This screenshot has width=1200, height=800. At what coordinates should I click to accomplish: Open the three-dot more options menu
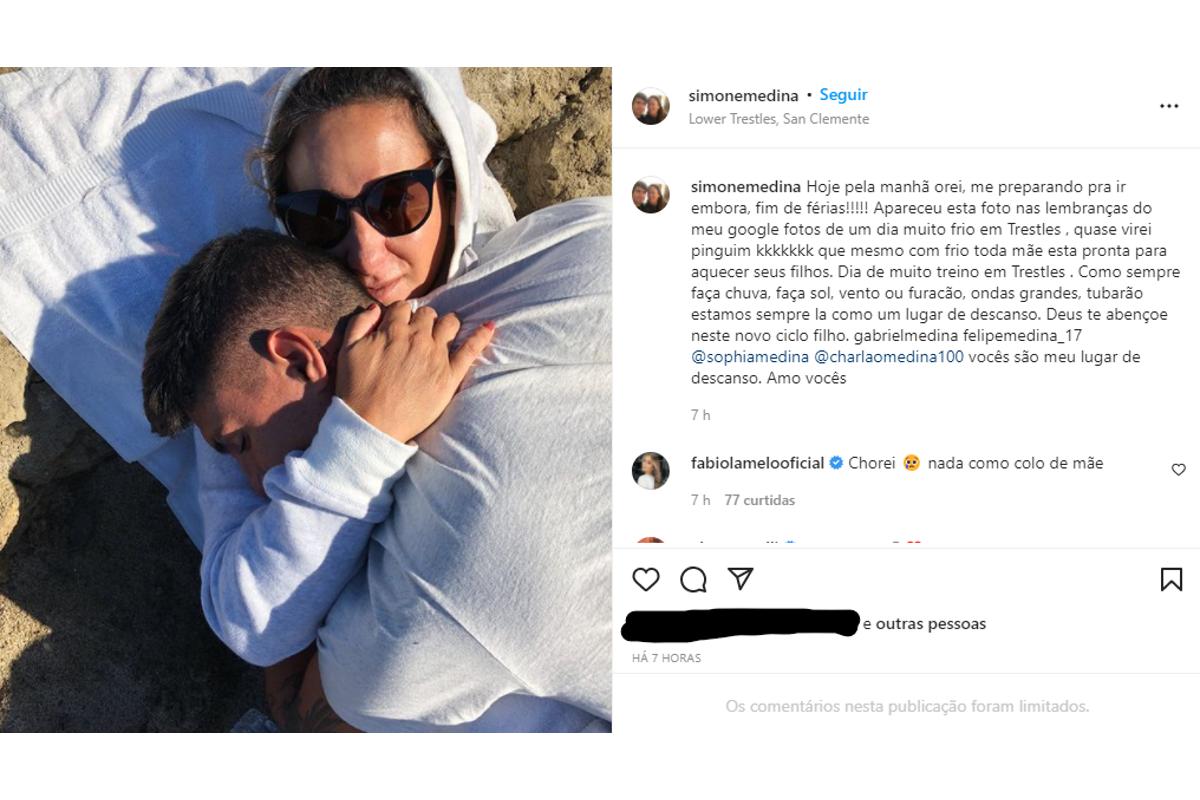point(1169,106)
